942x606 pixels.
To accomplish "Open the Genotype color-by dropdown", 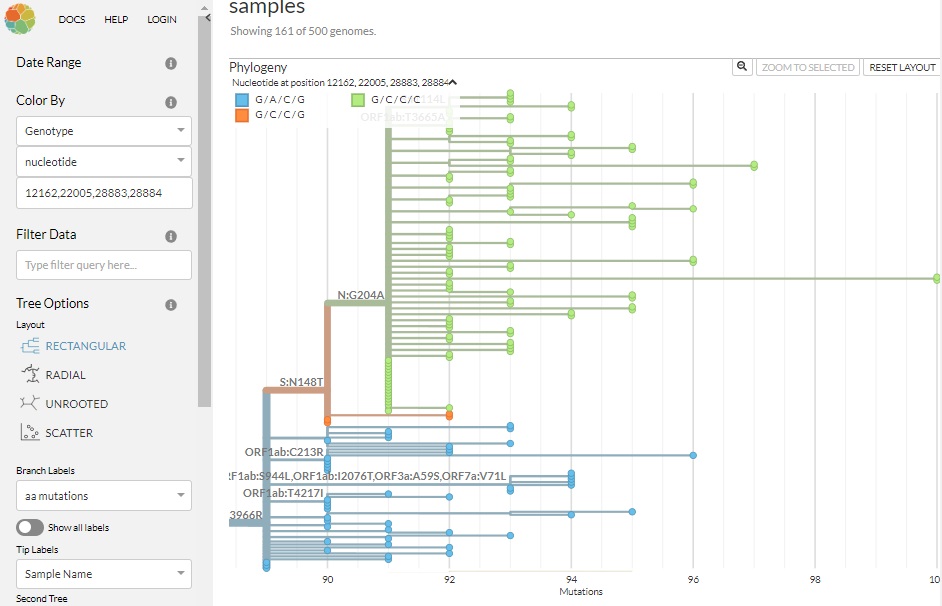I will tap(103, 130).
